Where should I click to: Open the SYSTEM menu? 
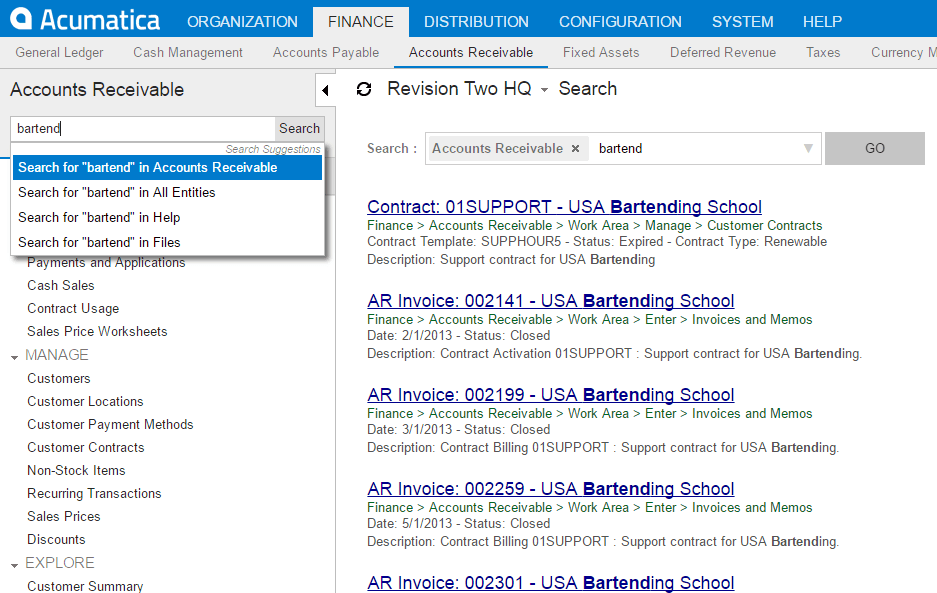pyautogui.click(x=742, y=22)
